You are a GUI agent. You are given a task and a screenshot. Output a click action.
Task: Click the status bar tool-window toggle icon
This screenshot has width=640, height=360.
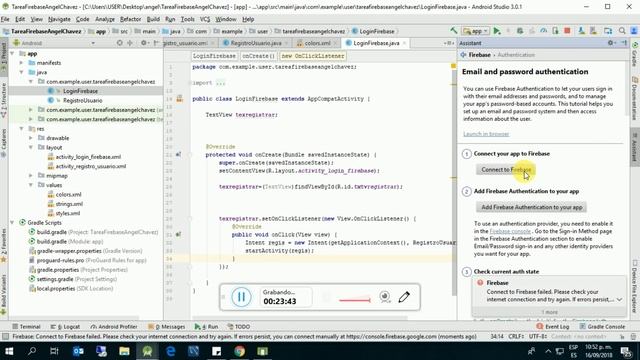[5, 337]
